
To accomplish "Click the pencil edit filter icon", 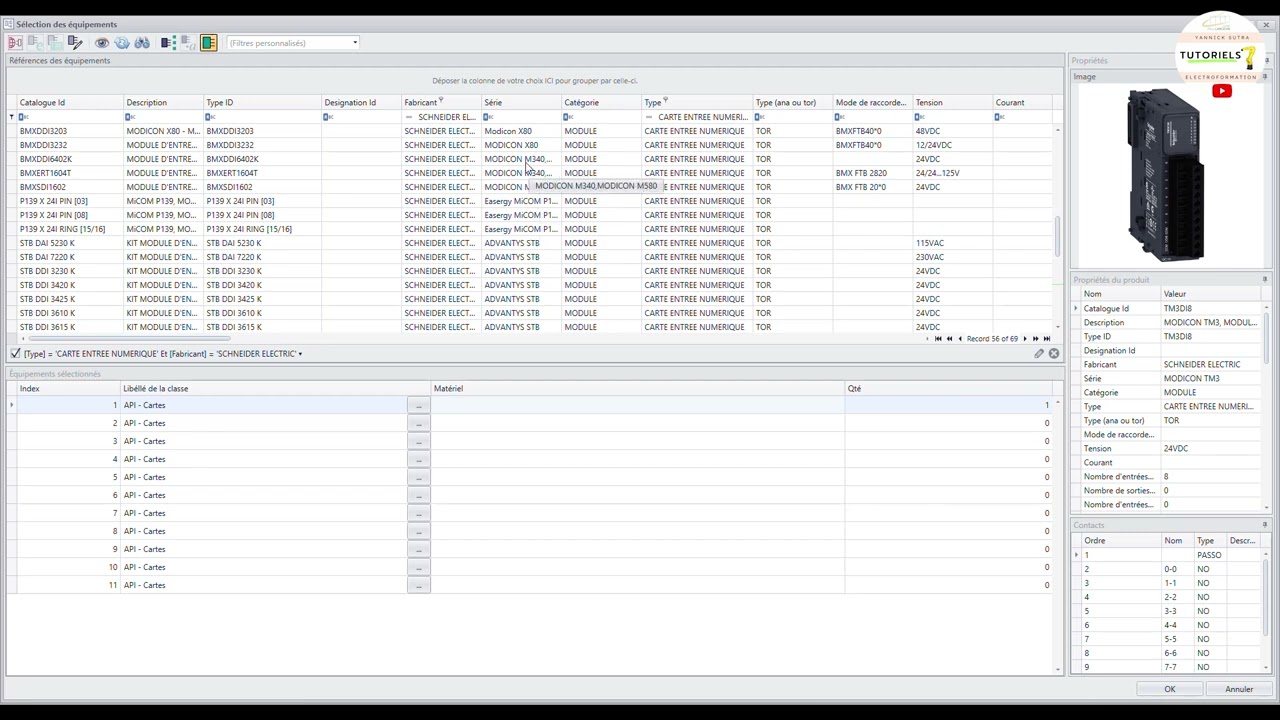I will click(1039, 354).
